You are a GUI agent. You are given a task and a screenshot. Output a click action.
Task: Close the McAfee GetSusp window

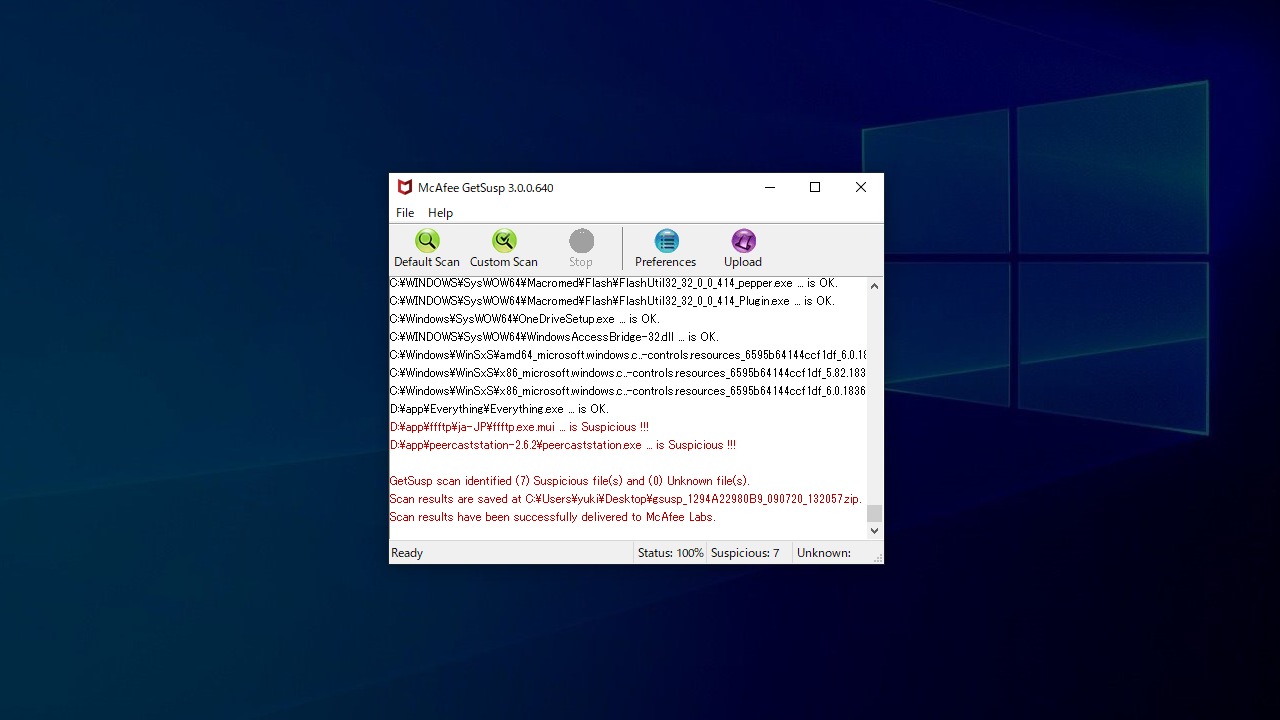(x=861, y=187)
